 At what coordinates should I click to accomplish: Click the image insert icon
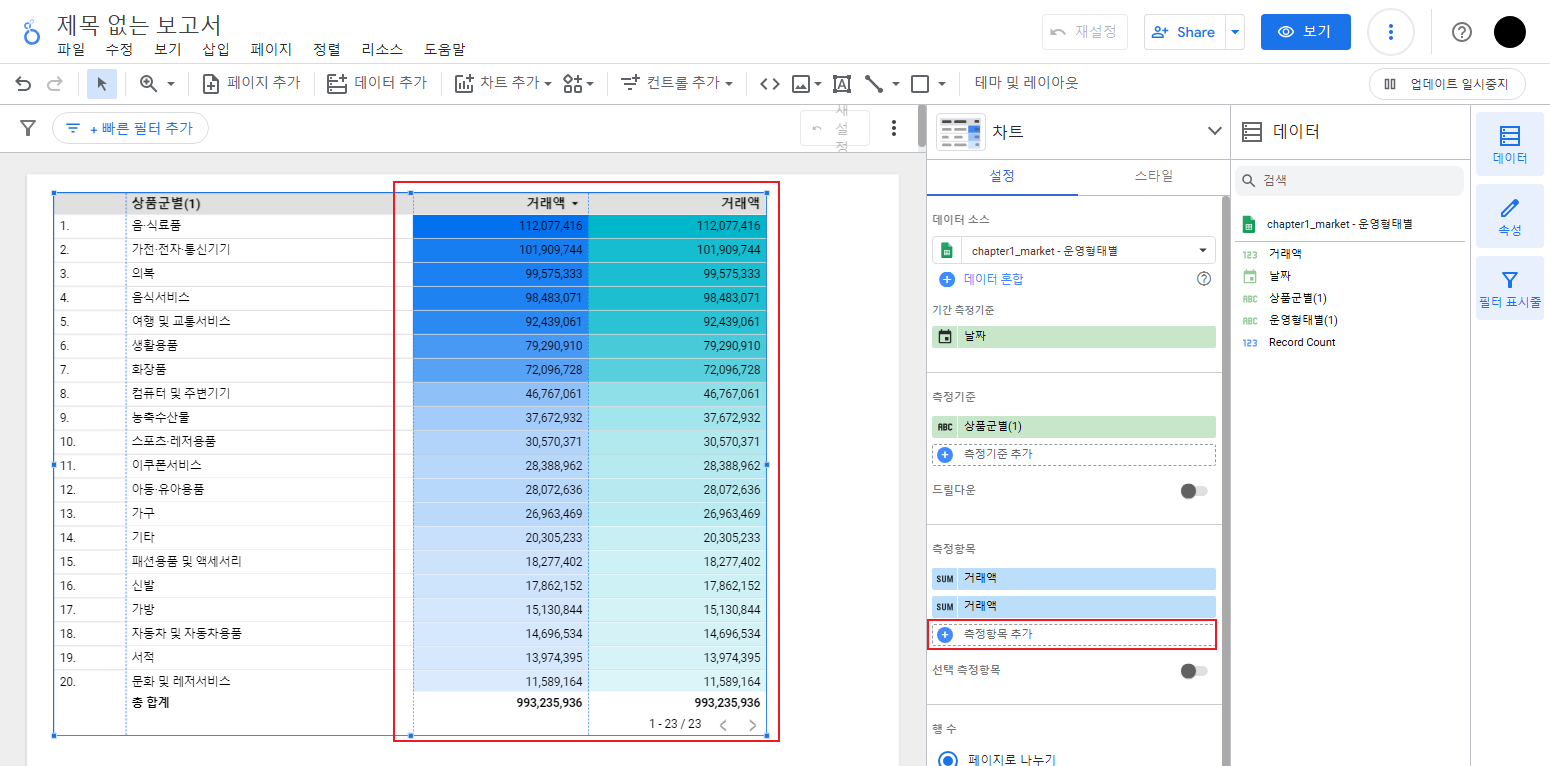tap(800, 84)
